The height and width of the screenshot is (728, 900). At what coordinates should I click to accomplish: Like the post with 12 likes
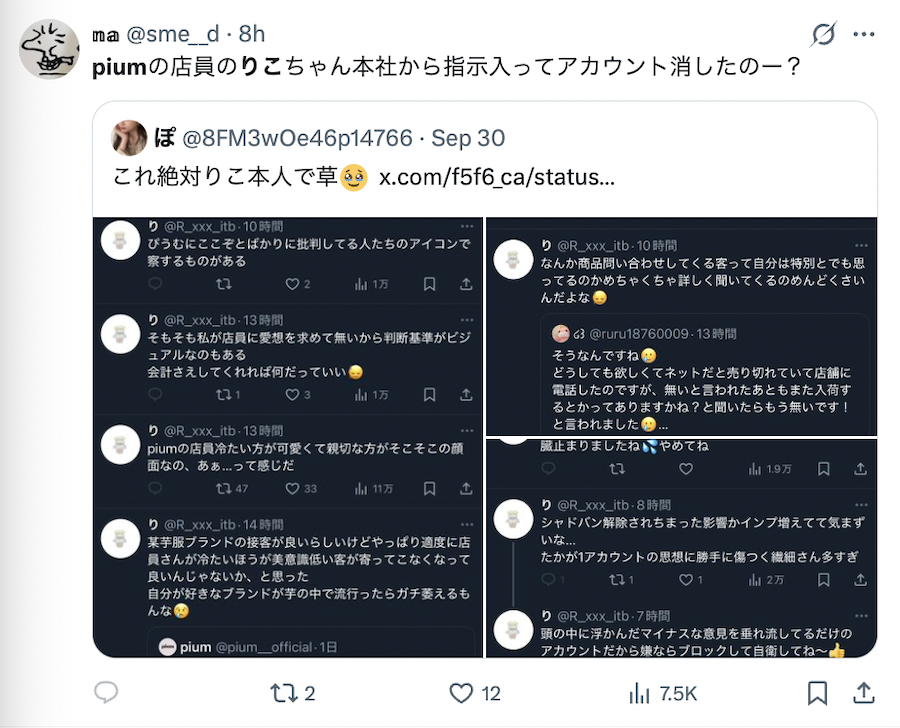pyautogui.click(x=461, y=693)
